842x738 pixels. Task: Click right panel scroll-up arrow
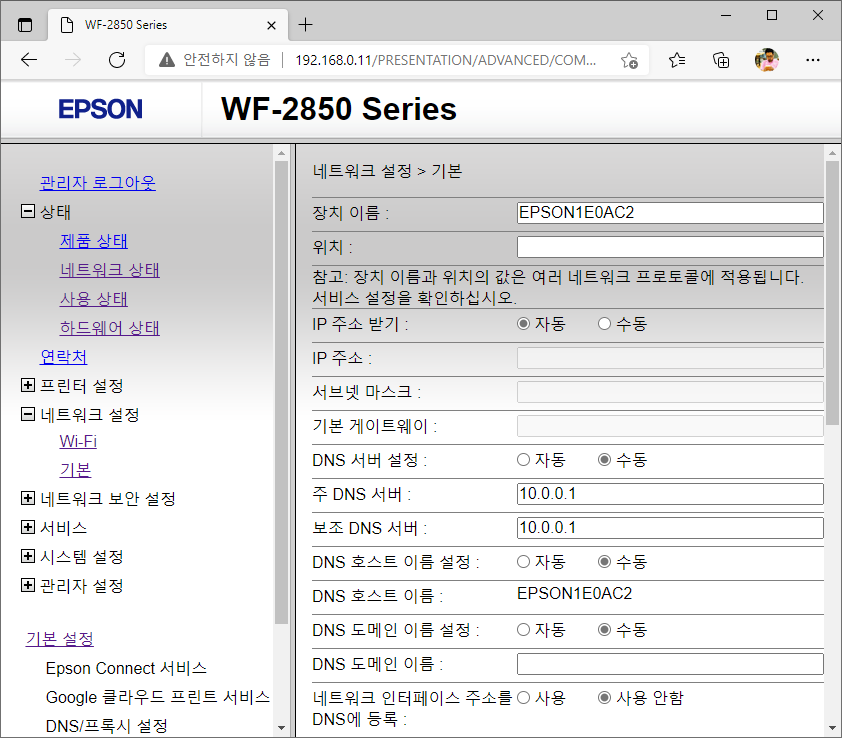(x=832, y=153)
